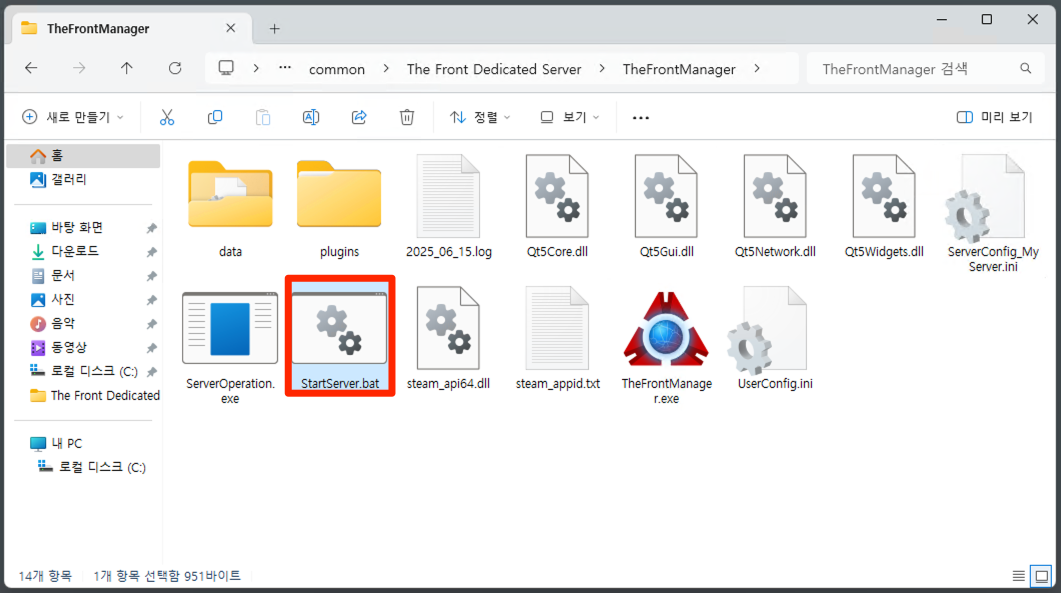Expand chevron after the PC icon in address bar
The width and height of the screenshot is (1061, 593).
coord(256,68)
